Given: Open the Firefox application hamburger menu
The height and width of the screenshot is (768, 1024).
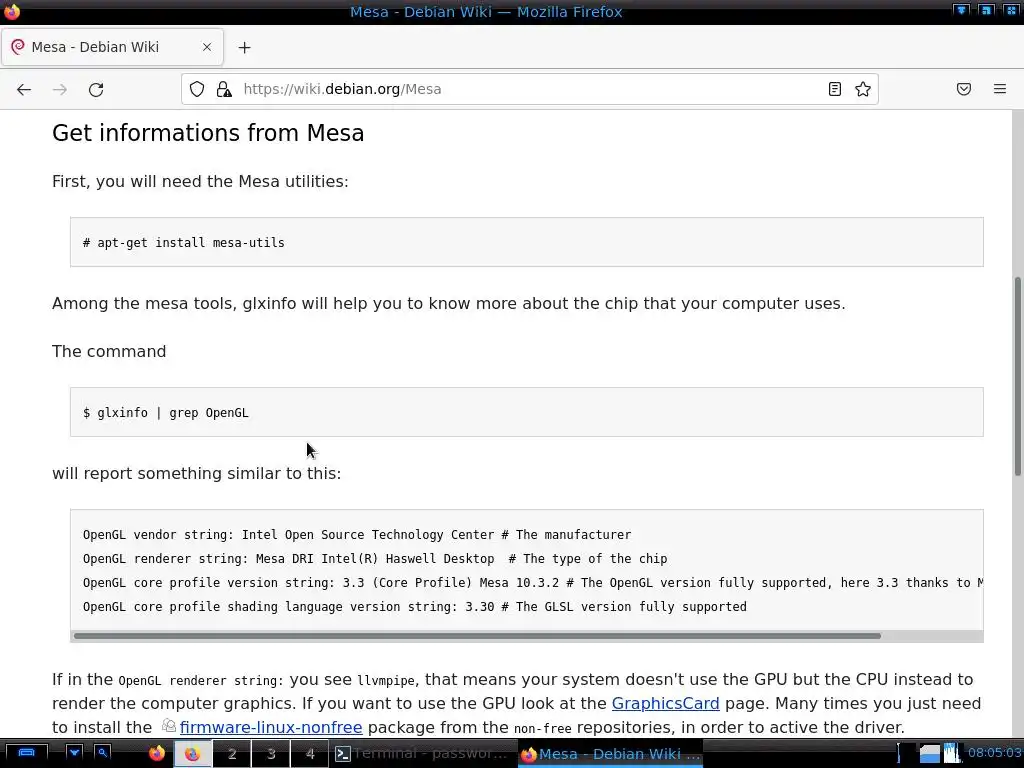Looking at the screenshot, I should (x=1000, y=89).
